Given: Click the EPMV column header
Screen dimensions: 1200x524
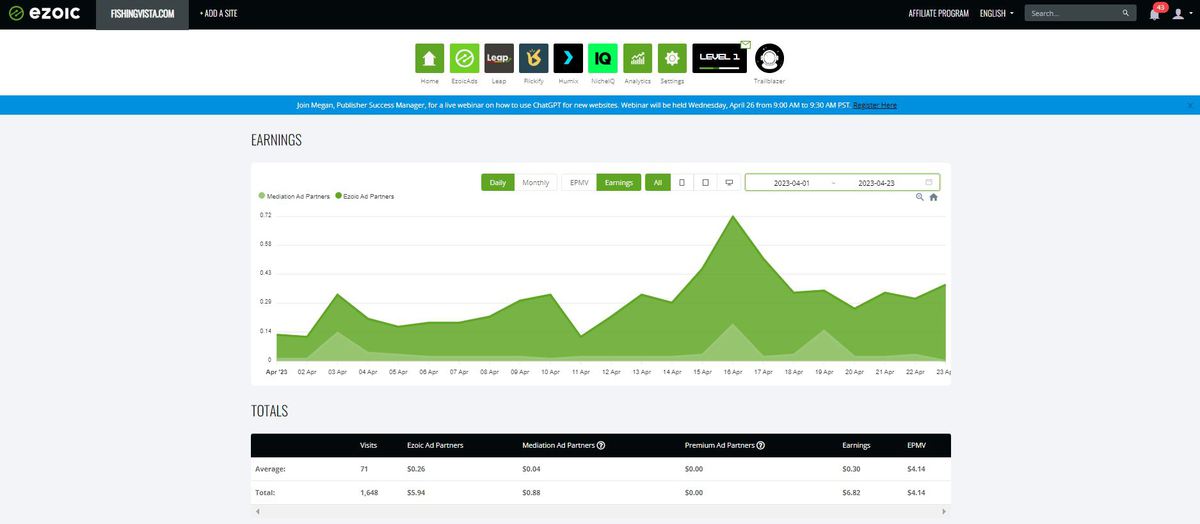Looking at the screenshot, I should [916, 446].
